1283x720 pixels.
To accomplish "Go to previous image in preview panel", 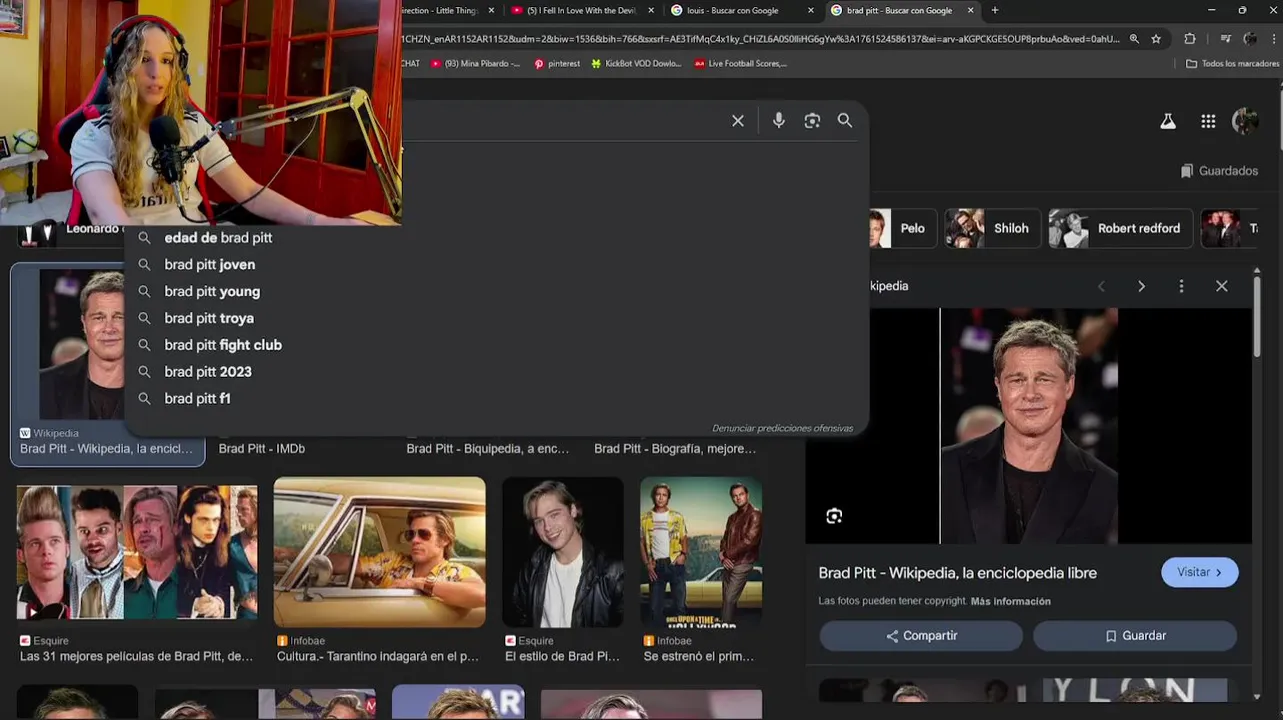I will (x=1101, y=286).
